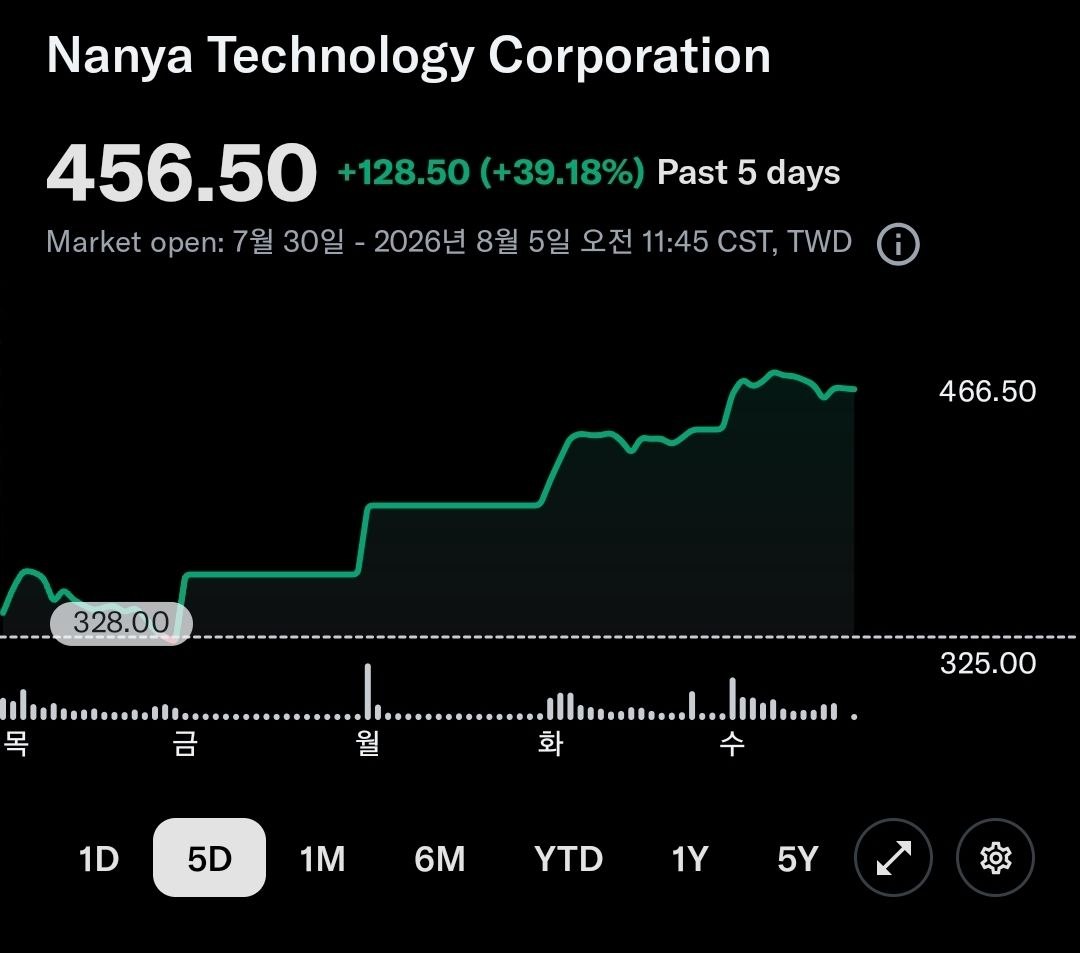Show the YTD chart range
The width and height of the screenshot is (1080, 953).
(568, 859)
